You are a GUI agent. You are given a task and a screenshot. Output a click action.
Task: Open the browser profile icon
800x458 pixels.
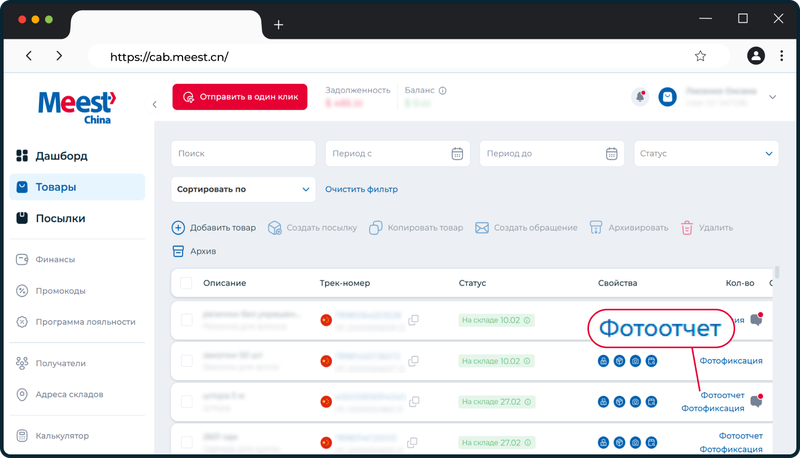756,56
